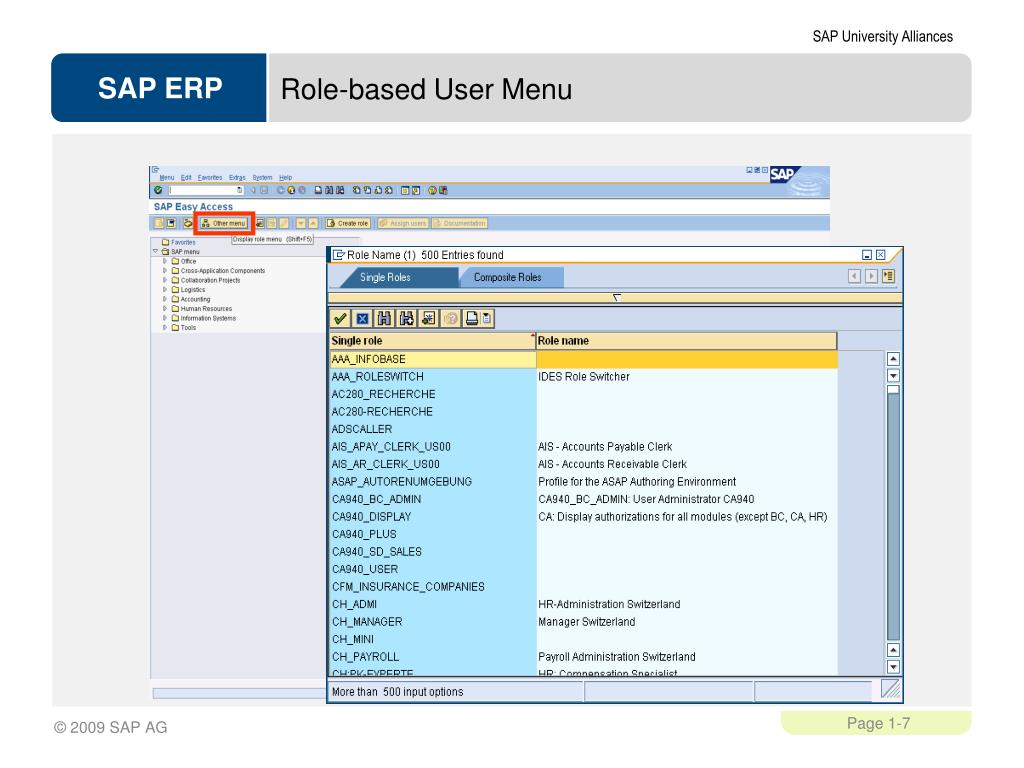Expand the Tools folder

click(x=165, y=328)
